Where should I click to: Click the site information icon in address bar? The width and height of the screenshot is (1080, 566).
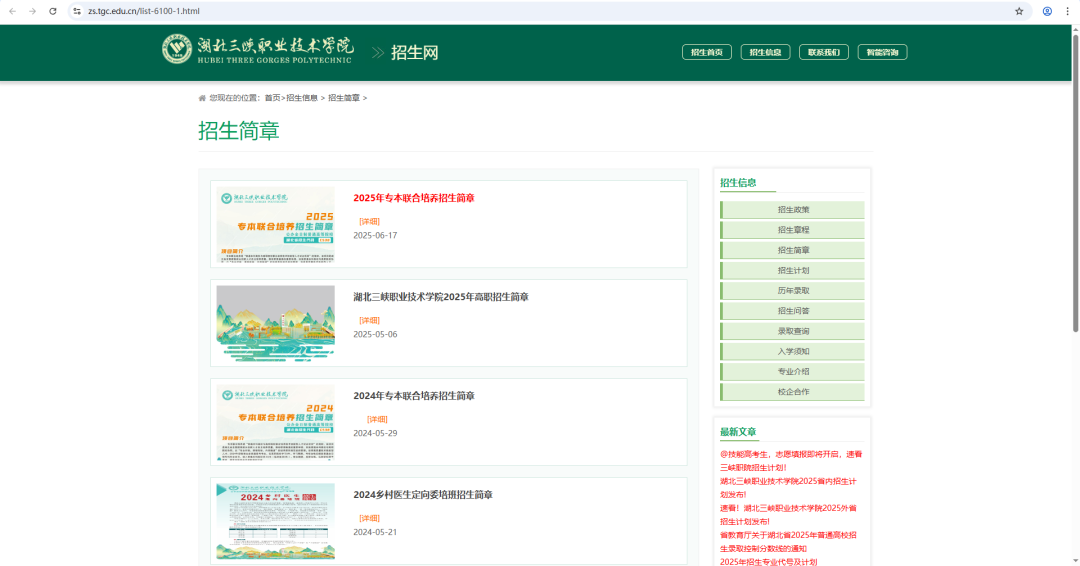(77, 11)
